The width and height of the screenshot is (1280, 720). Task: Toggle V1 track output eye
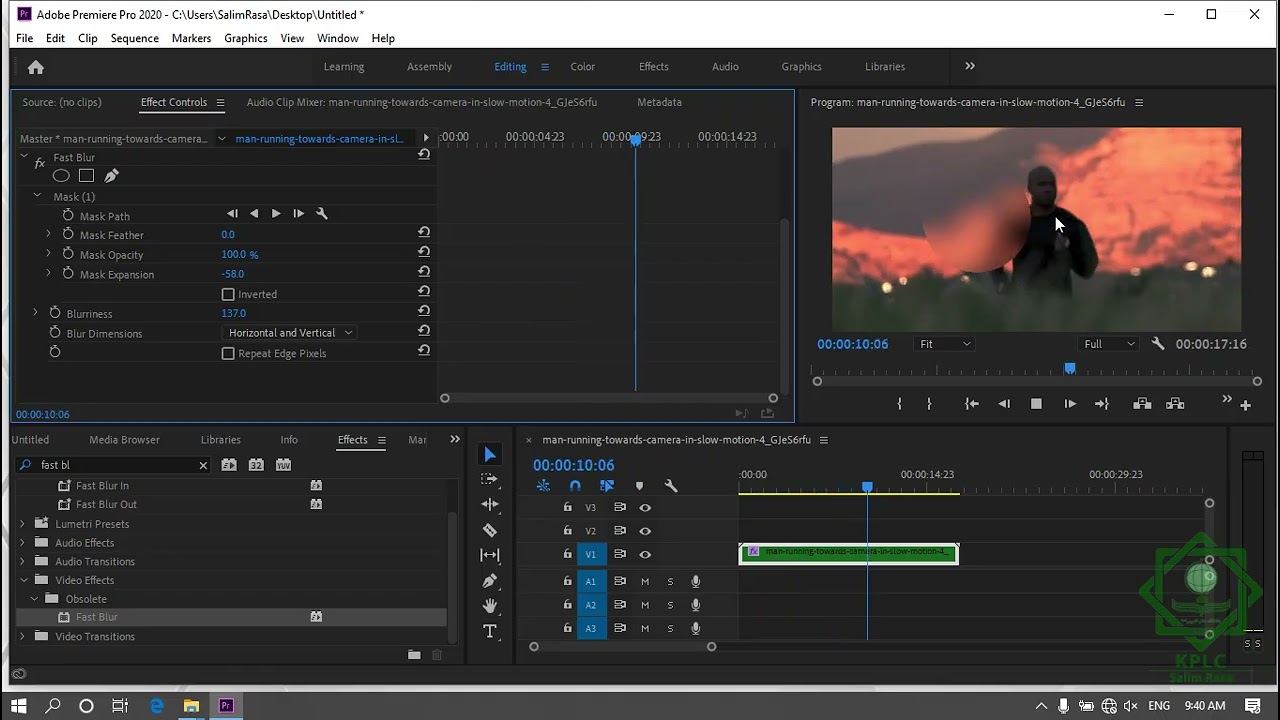pos(645,555)
